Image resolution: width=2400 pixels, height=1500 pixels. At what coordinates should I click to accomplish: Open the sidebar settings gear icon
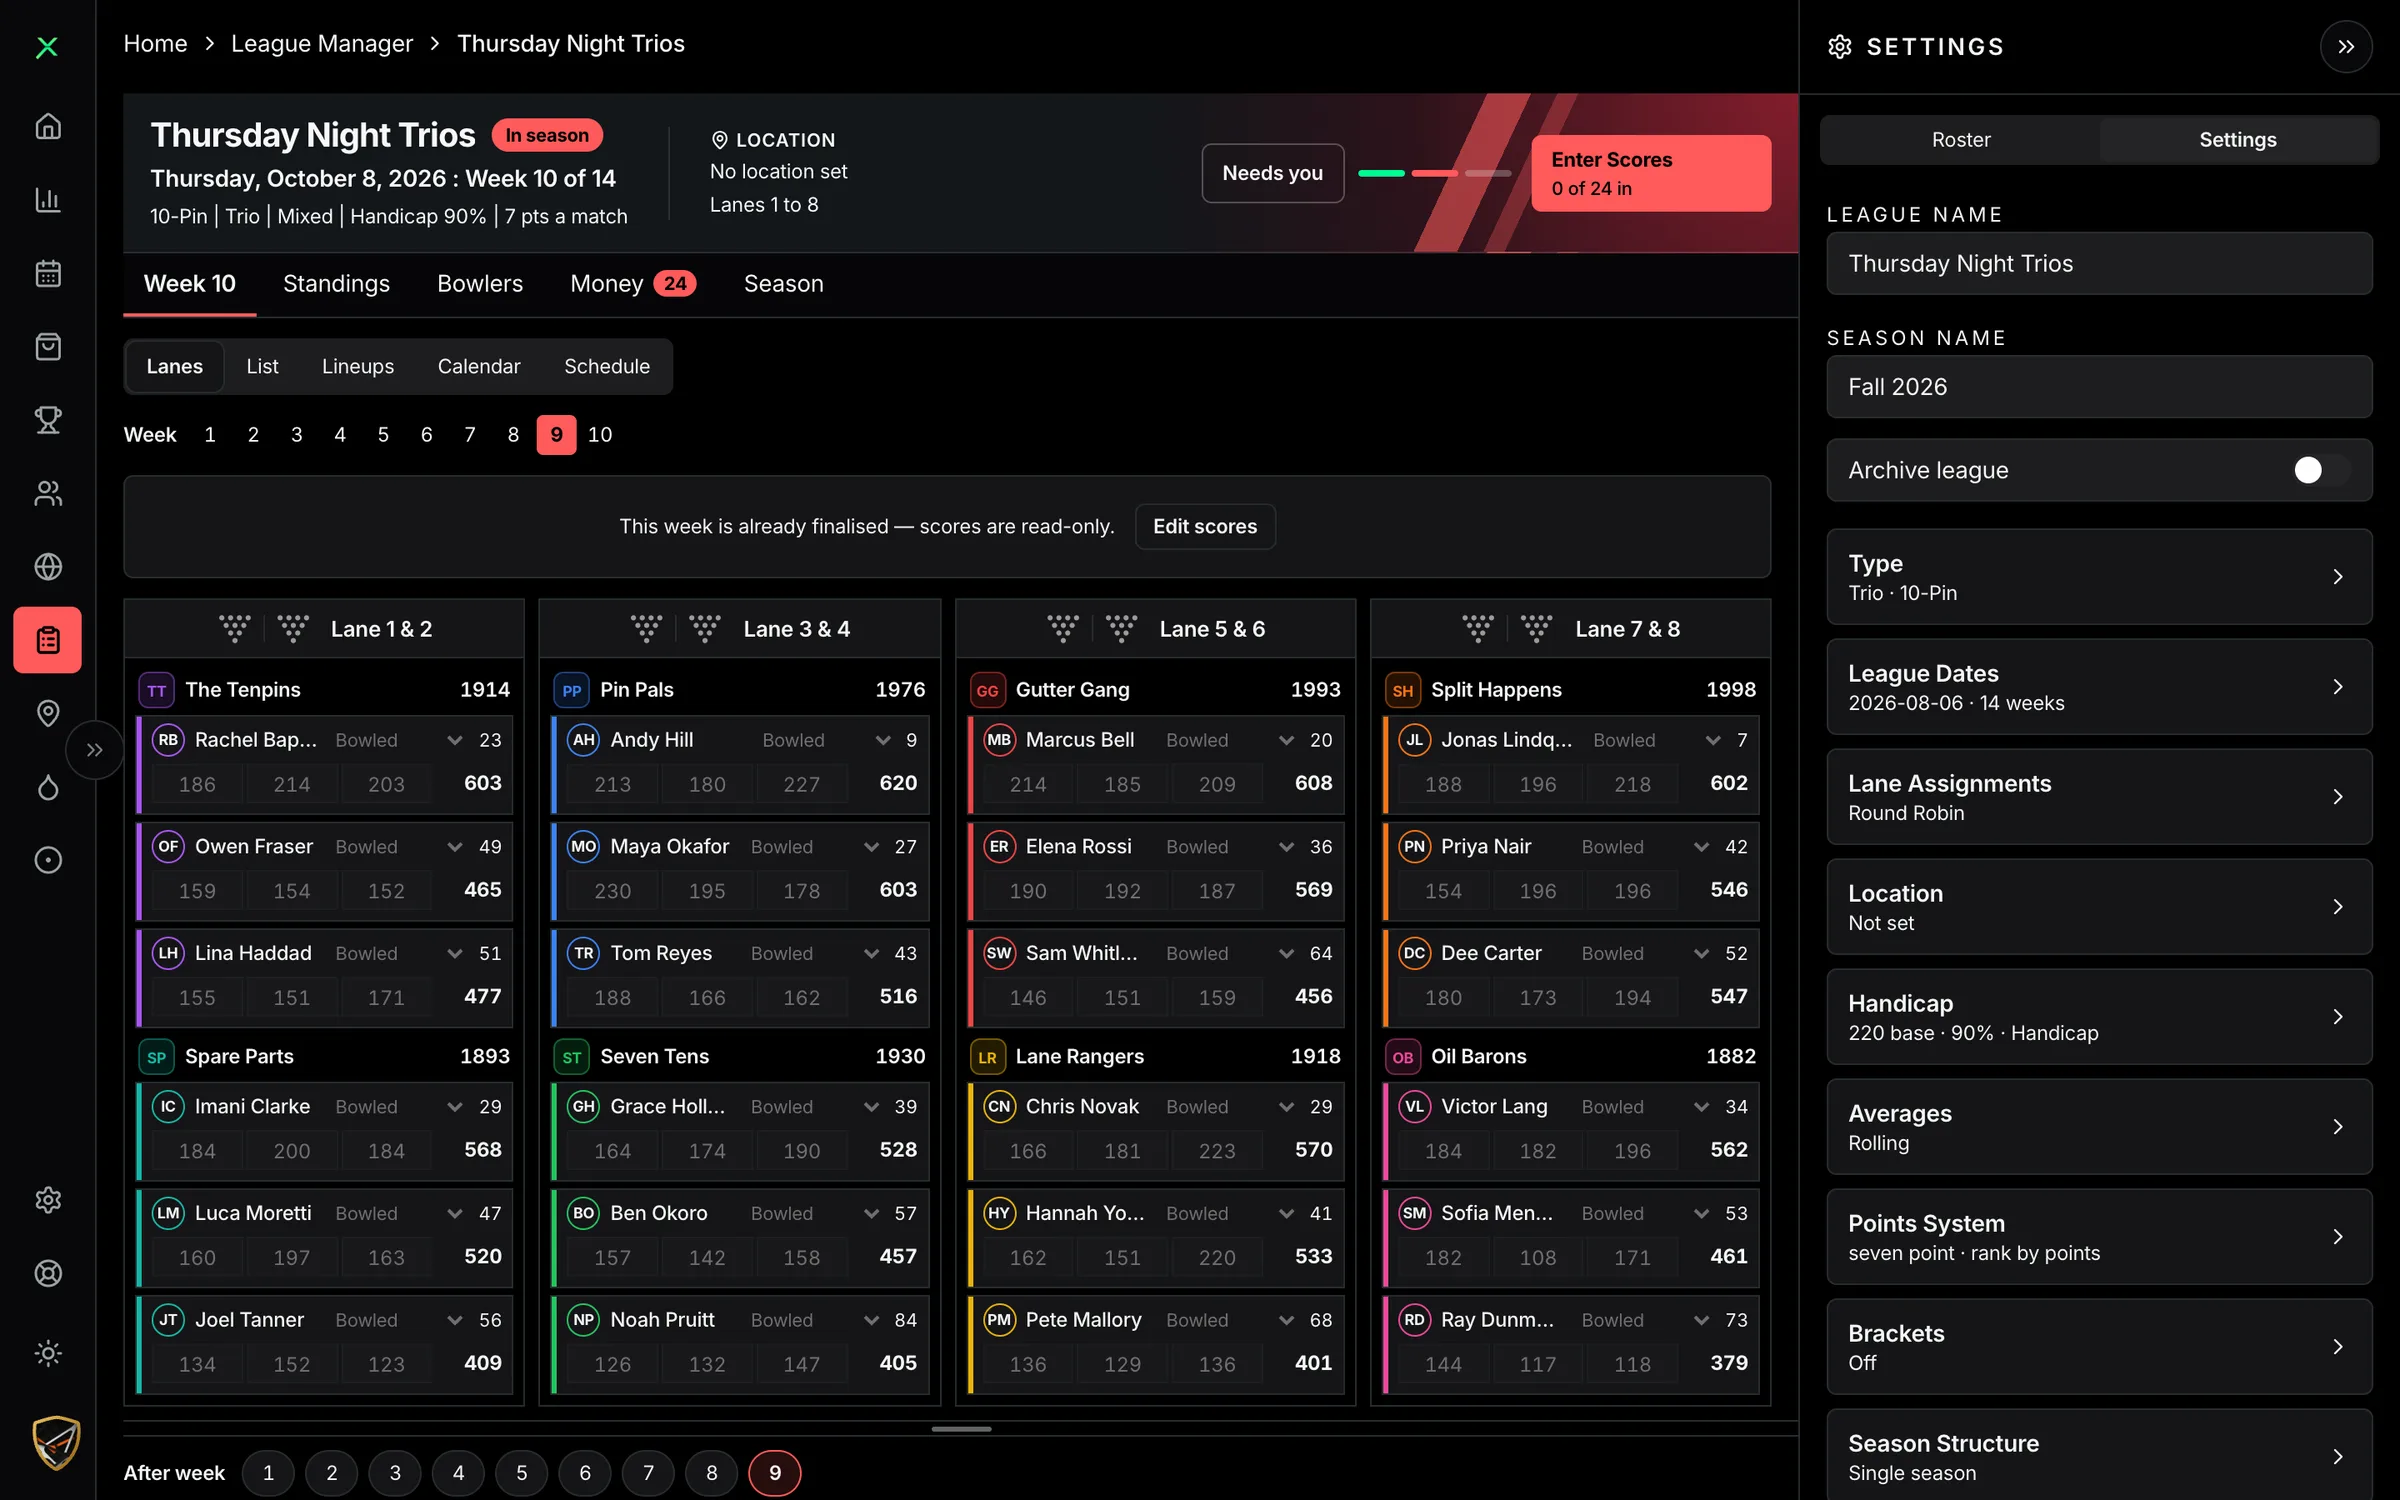pos(48,1200)
